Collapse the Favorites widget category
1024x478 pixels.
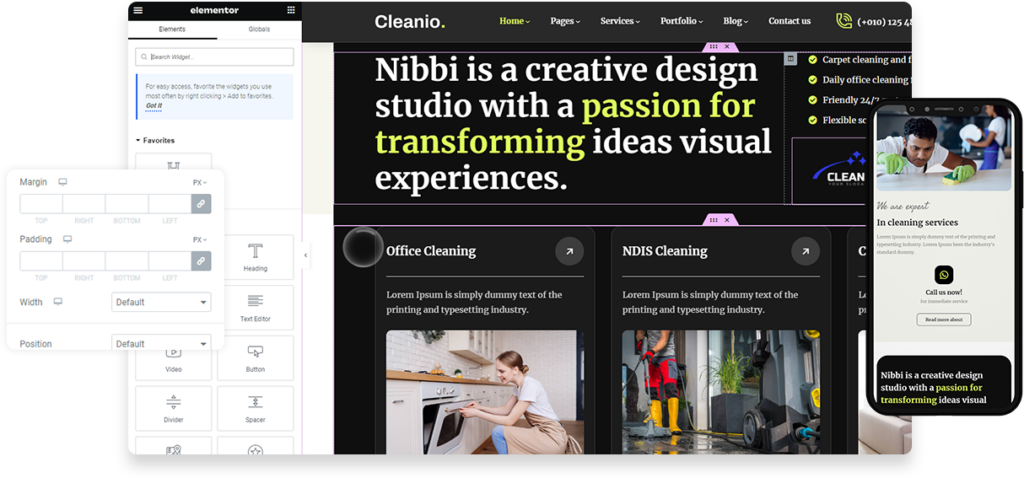click(155, 140)
